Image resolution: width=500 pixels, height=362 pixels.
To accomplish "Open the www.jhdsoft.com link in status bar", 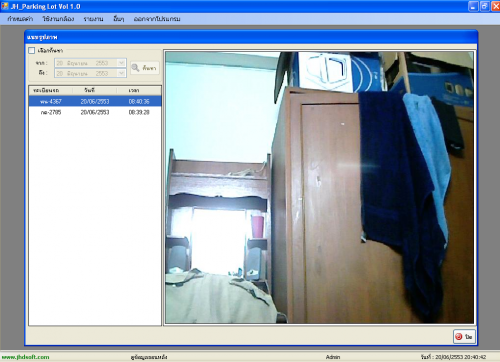I will 26,357.
